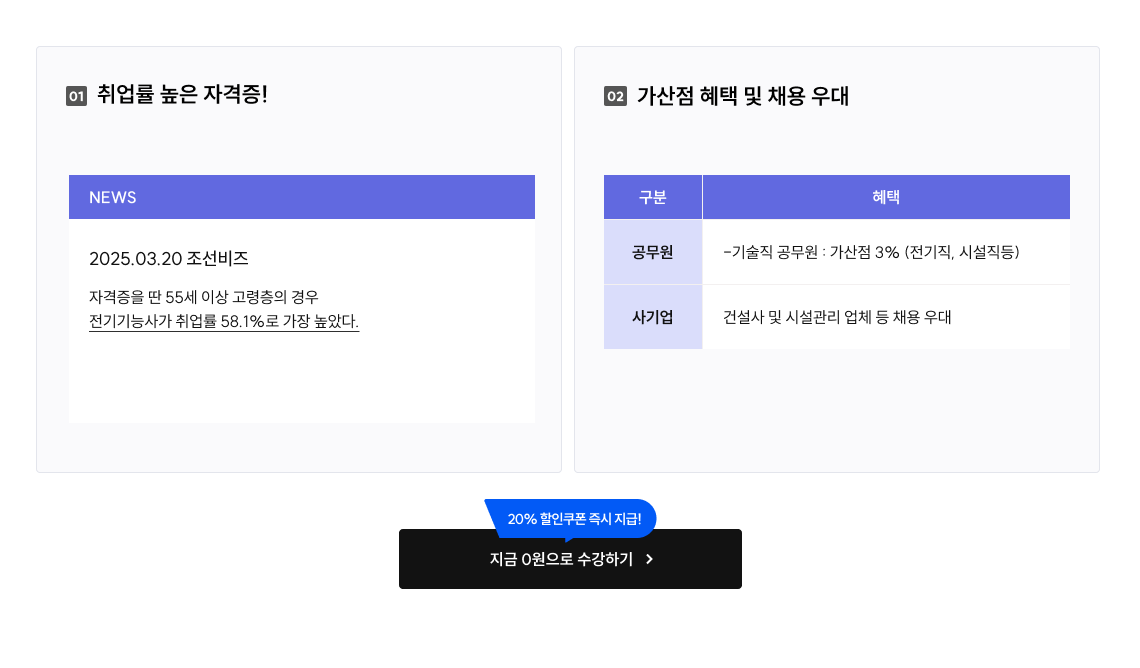
Task: Click the 자격증을 딴 55세 이상 text
Action: point(196,297)
